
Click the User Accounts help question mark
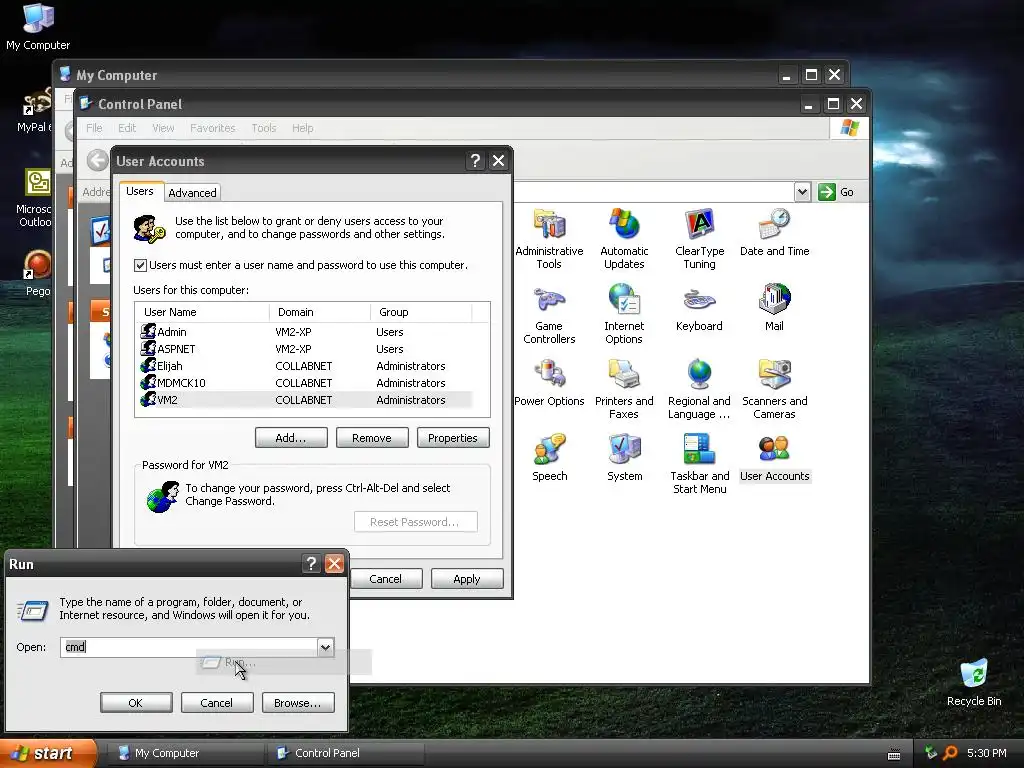tap(475, 161)
